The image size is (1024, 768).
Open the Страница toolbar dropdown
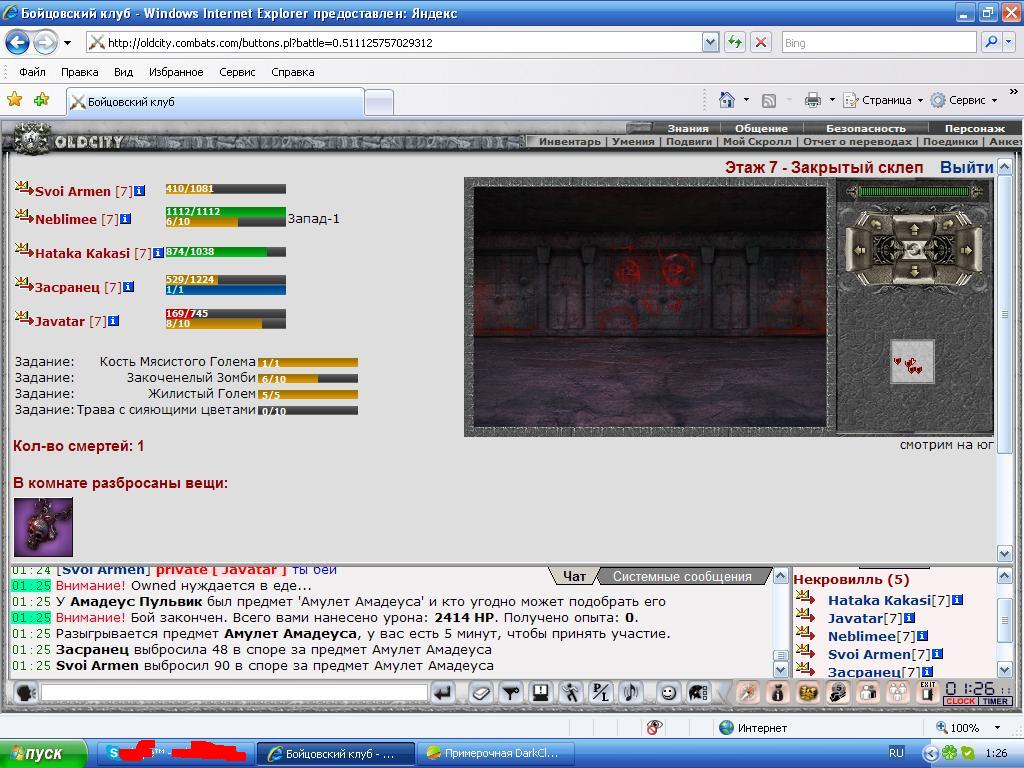(x=883, y=100)
